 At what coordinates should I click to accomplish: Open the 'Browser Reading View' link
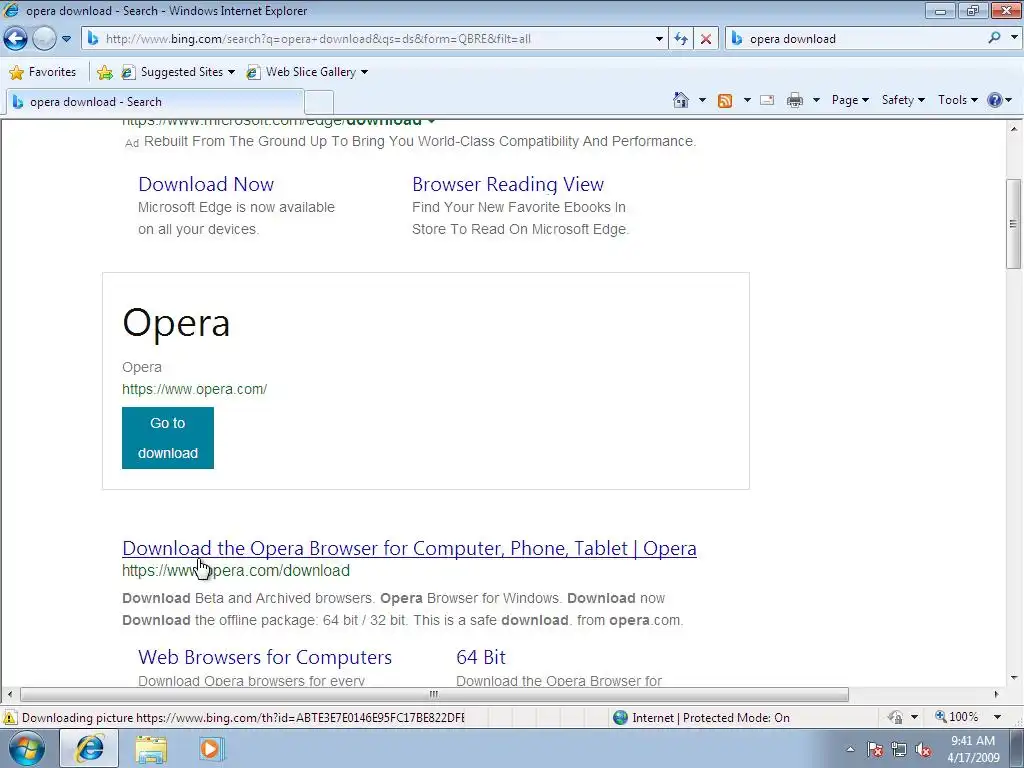(x=508, y=184)
